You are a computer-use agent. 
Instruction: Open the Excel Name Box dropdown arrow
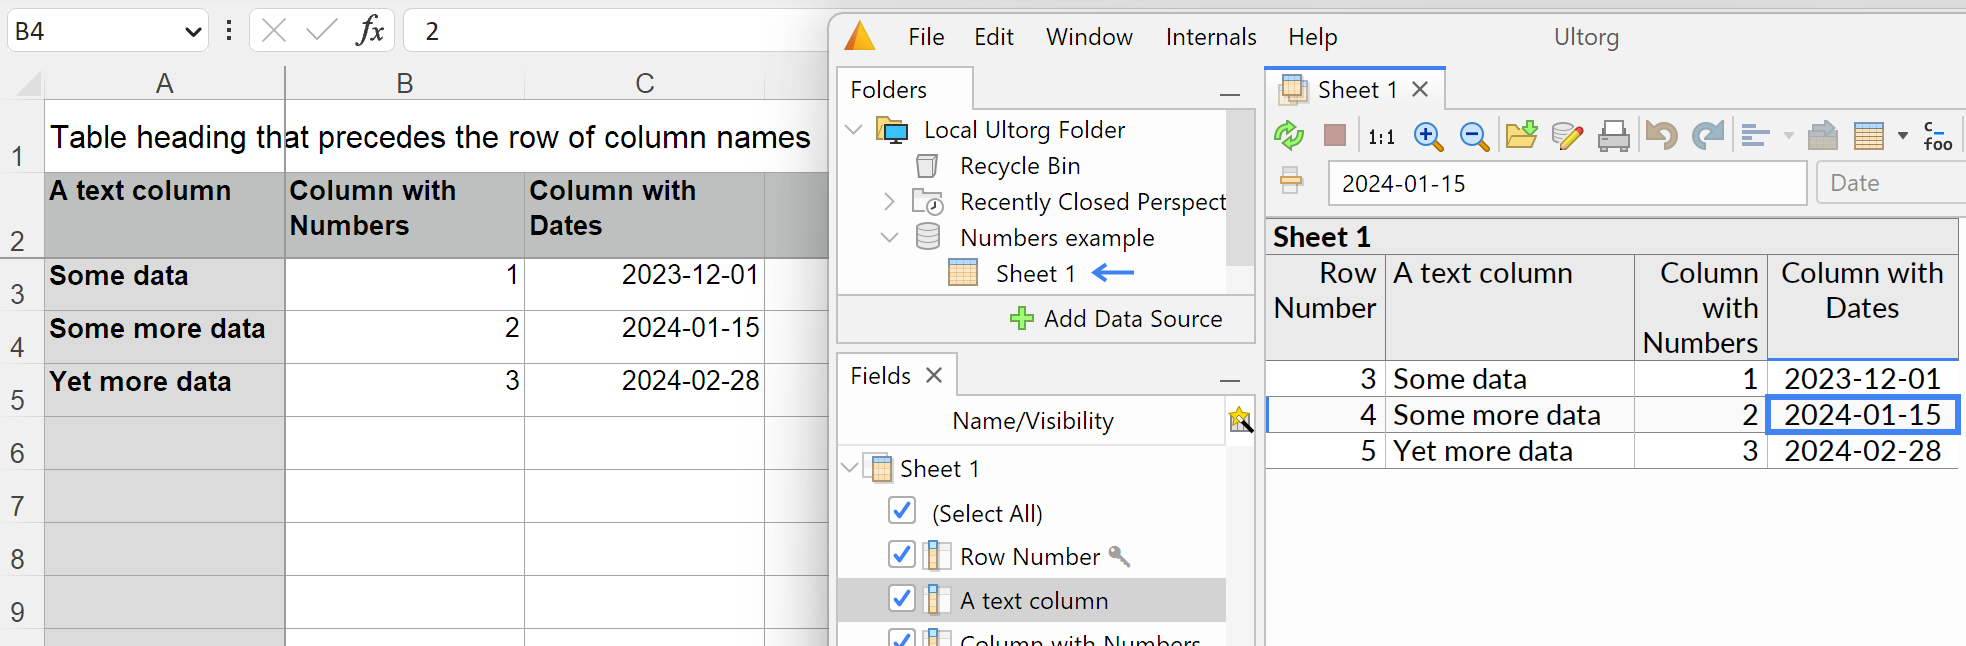[x=193, y=32]
